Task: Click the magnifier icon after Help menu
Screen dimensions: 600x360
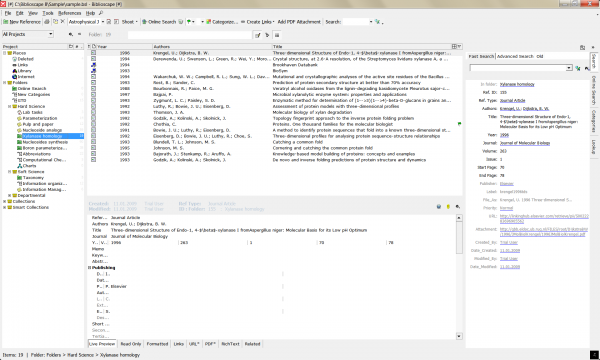Action: 101,13
